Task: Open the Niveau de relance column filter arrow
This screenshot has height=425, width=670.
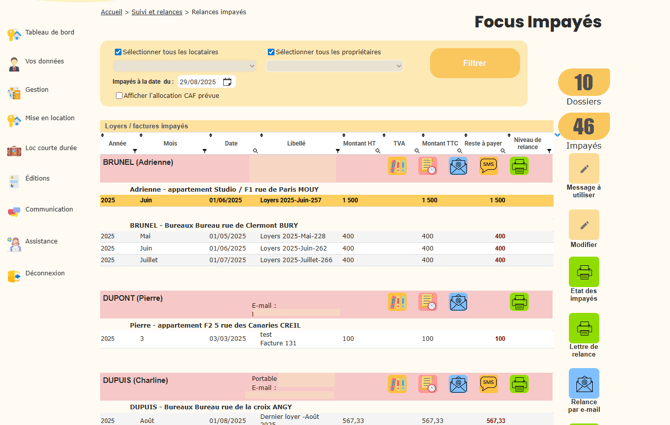Action: (x=549, y=151)
